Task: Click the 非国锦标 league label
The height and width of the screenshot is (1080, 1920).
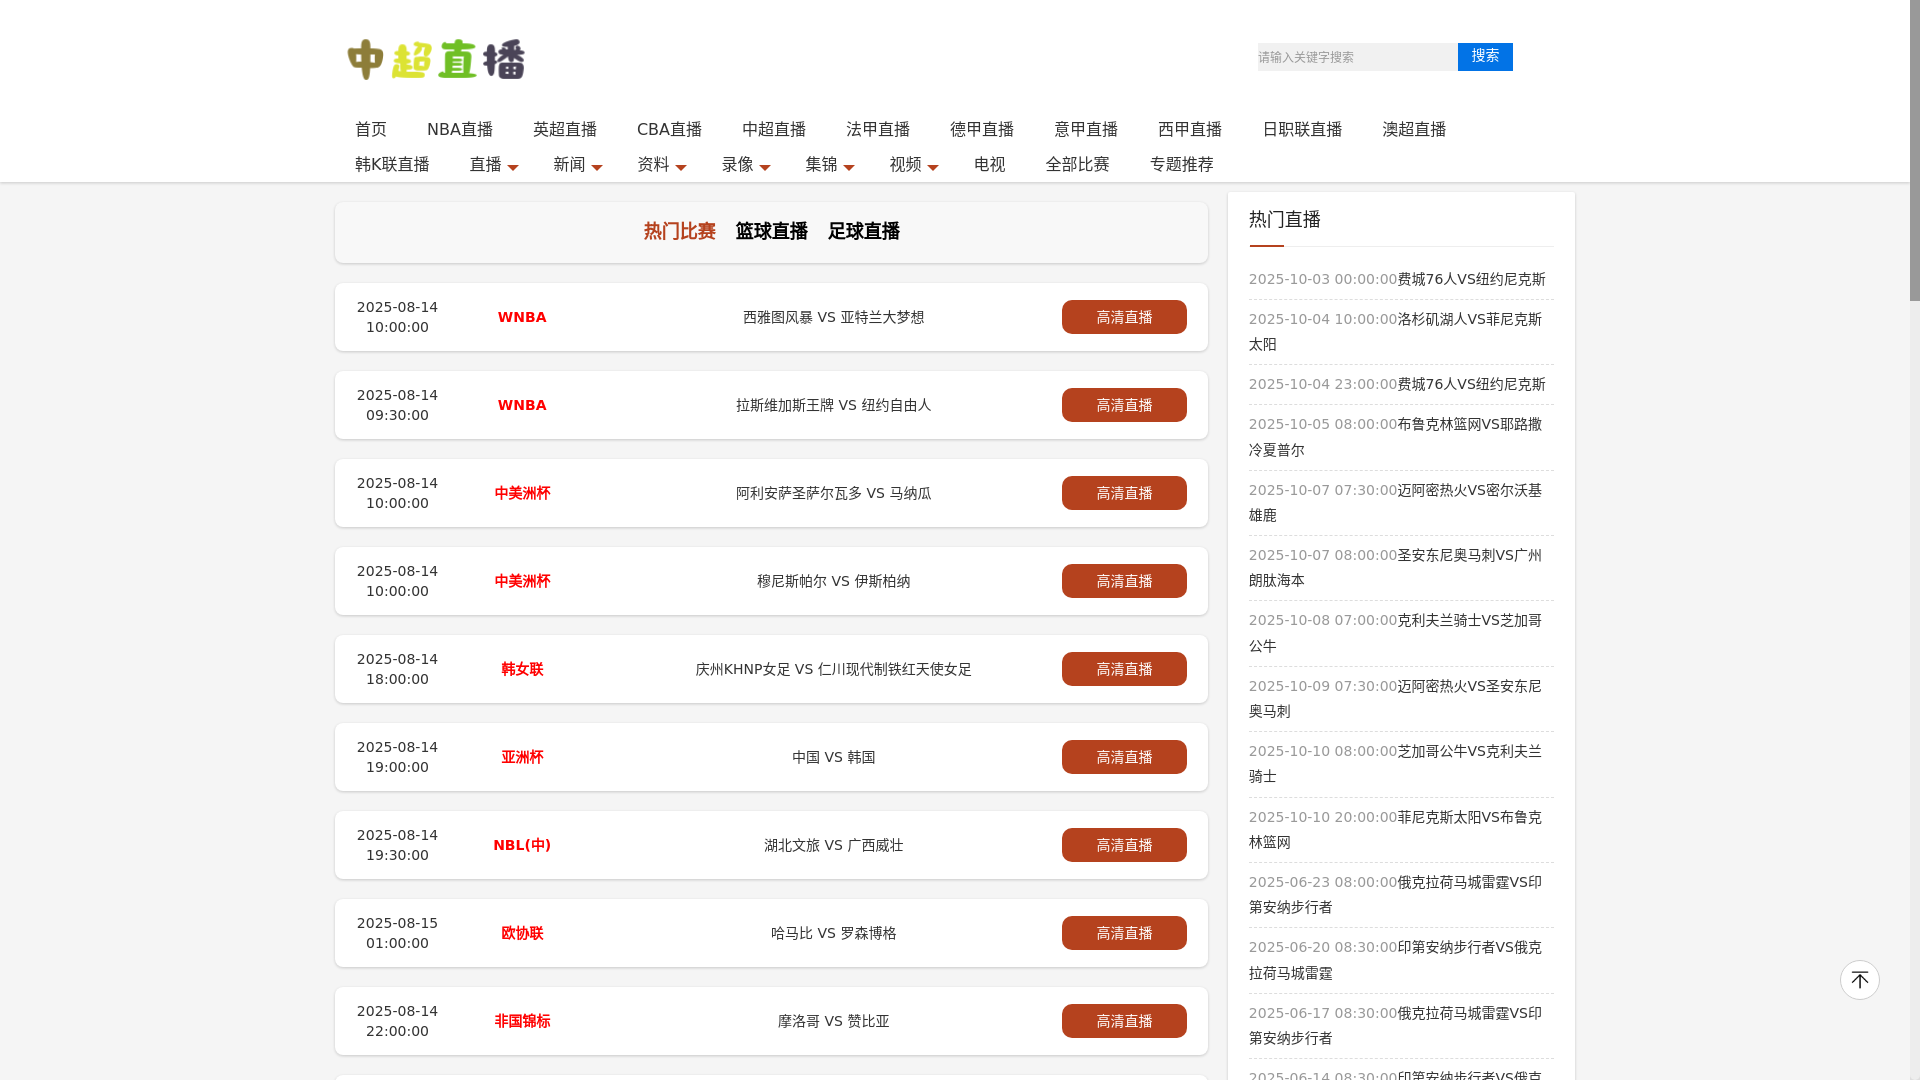Action: [522, 1021]
